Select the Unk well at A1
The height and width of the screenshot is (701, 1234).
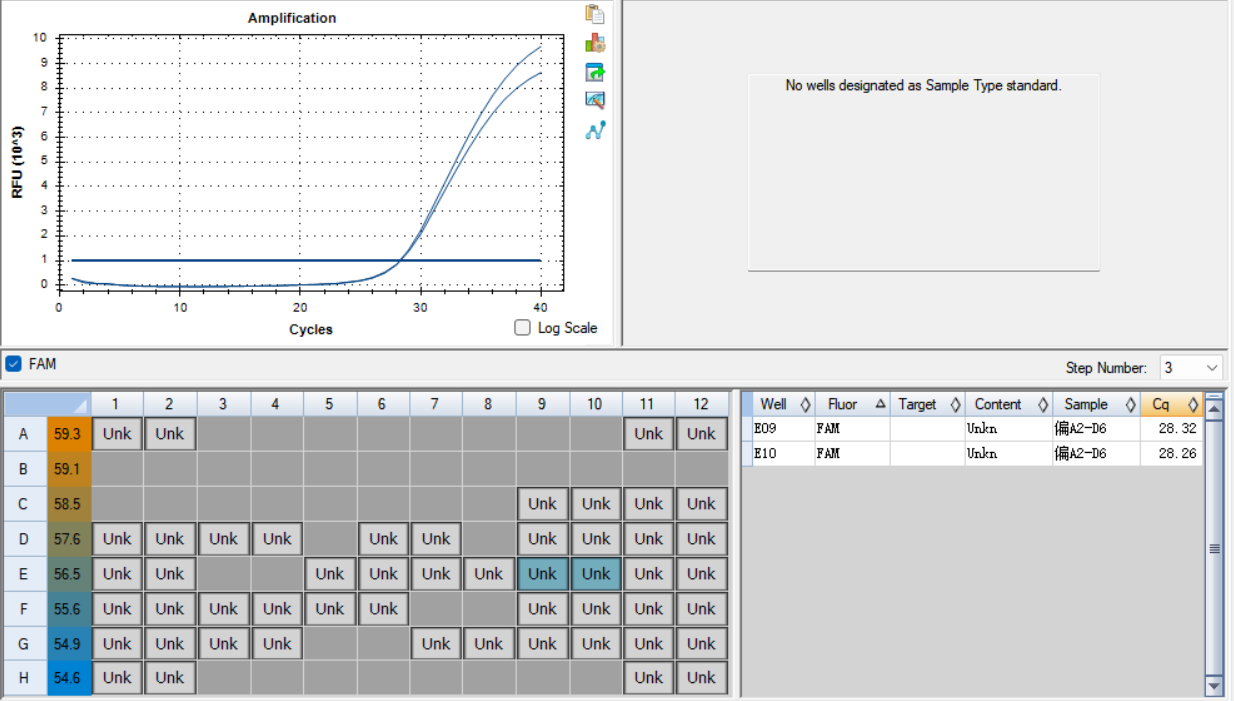(117, 433)
